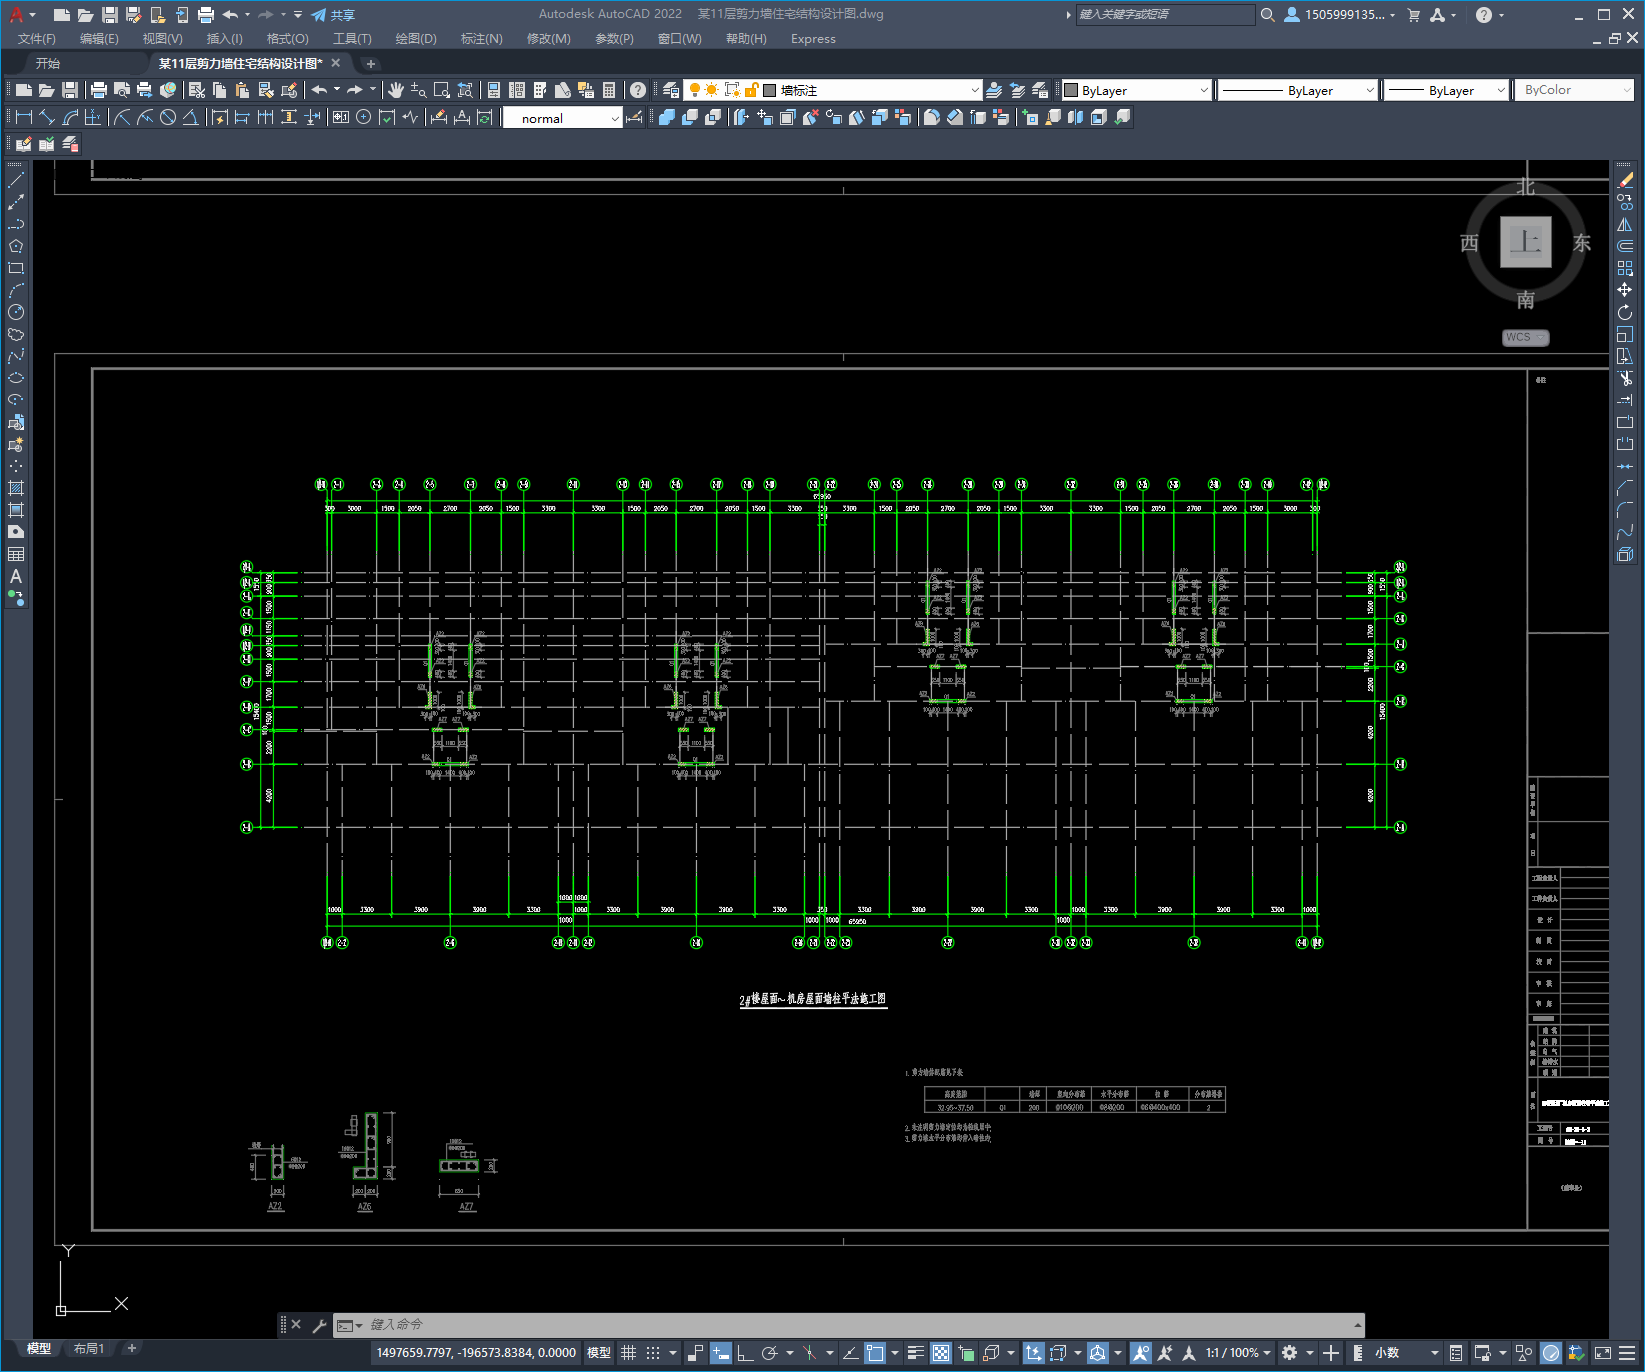The height and width of the screenshot is (1372, 1645).
Task: Select the Erase tool on right toolbar
Action: click(1625, 180)
